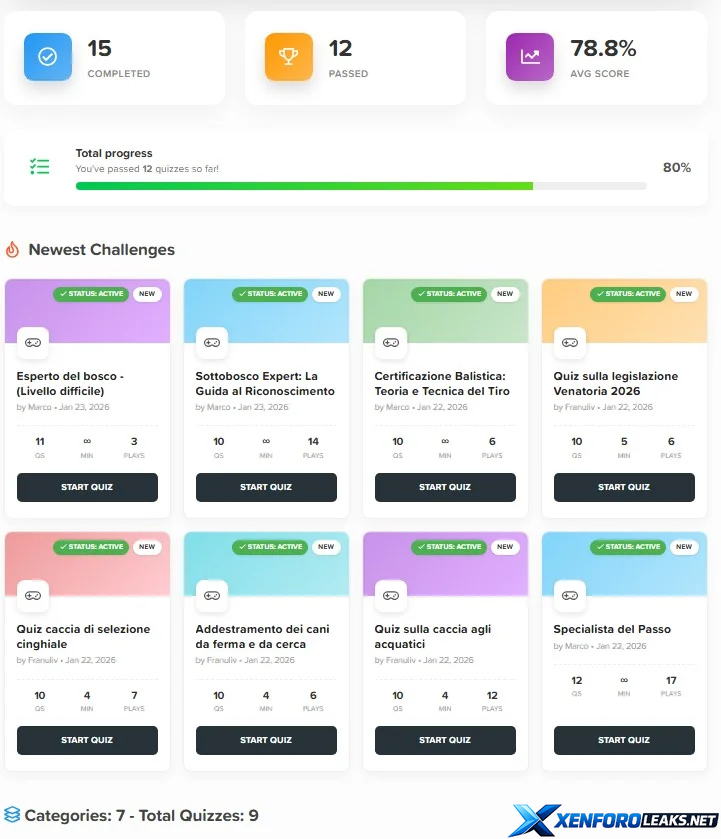This screenshot has width=721, height=839.
Task: Click the purple Avg Score chart icon
Action: click(530, 57)
